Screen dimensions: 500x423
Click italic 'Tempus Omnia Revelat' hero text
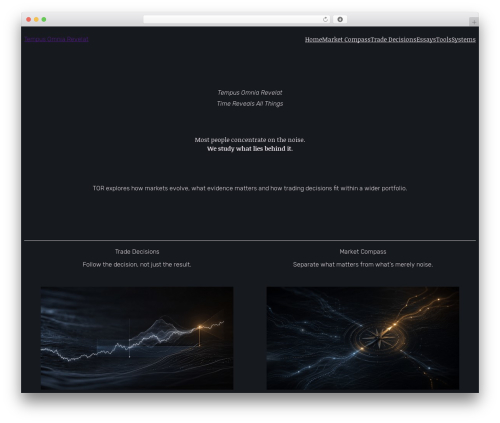coord(250,93)
